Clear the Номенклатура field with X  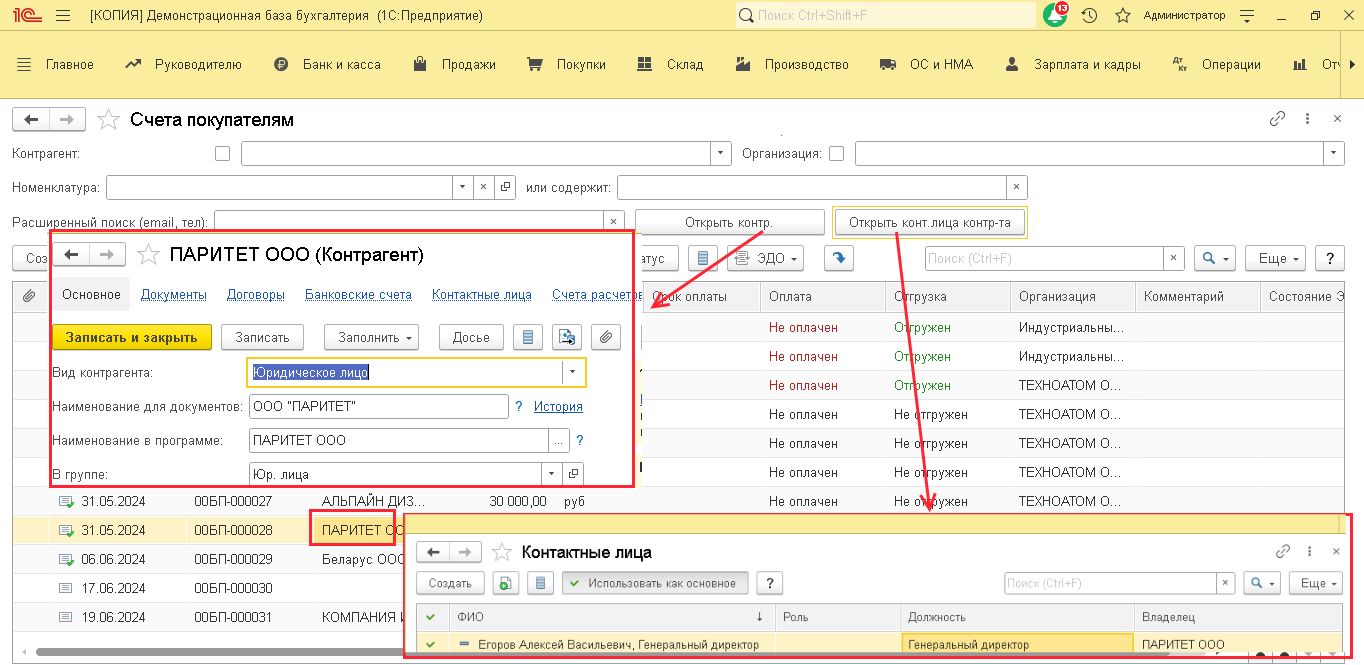(x=483, y=187)
